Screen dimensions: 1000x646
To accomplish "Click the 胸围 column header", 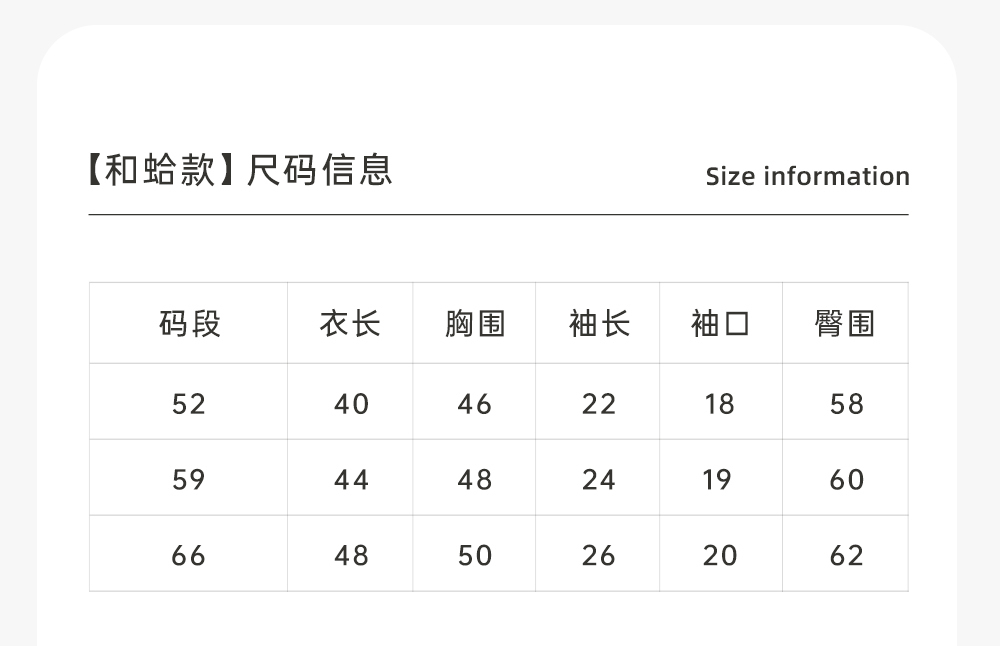I will tap(475, 324).
